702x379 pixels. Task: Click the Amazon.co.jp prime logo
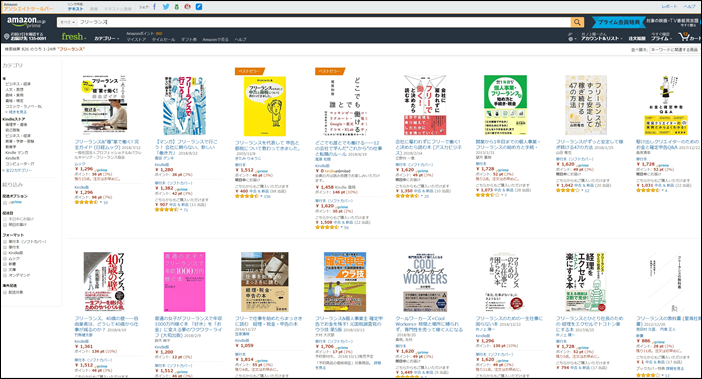click(26, 22)
